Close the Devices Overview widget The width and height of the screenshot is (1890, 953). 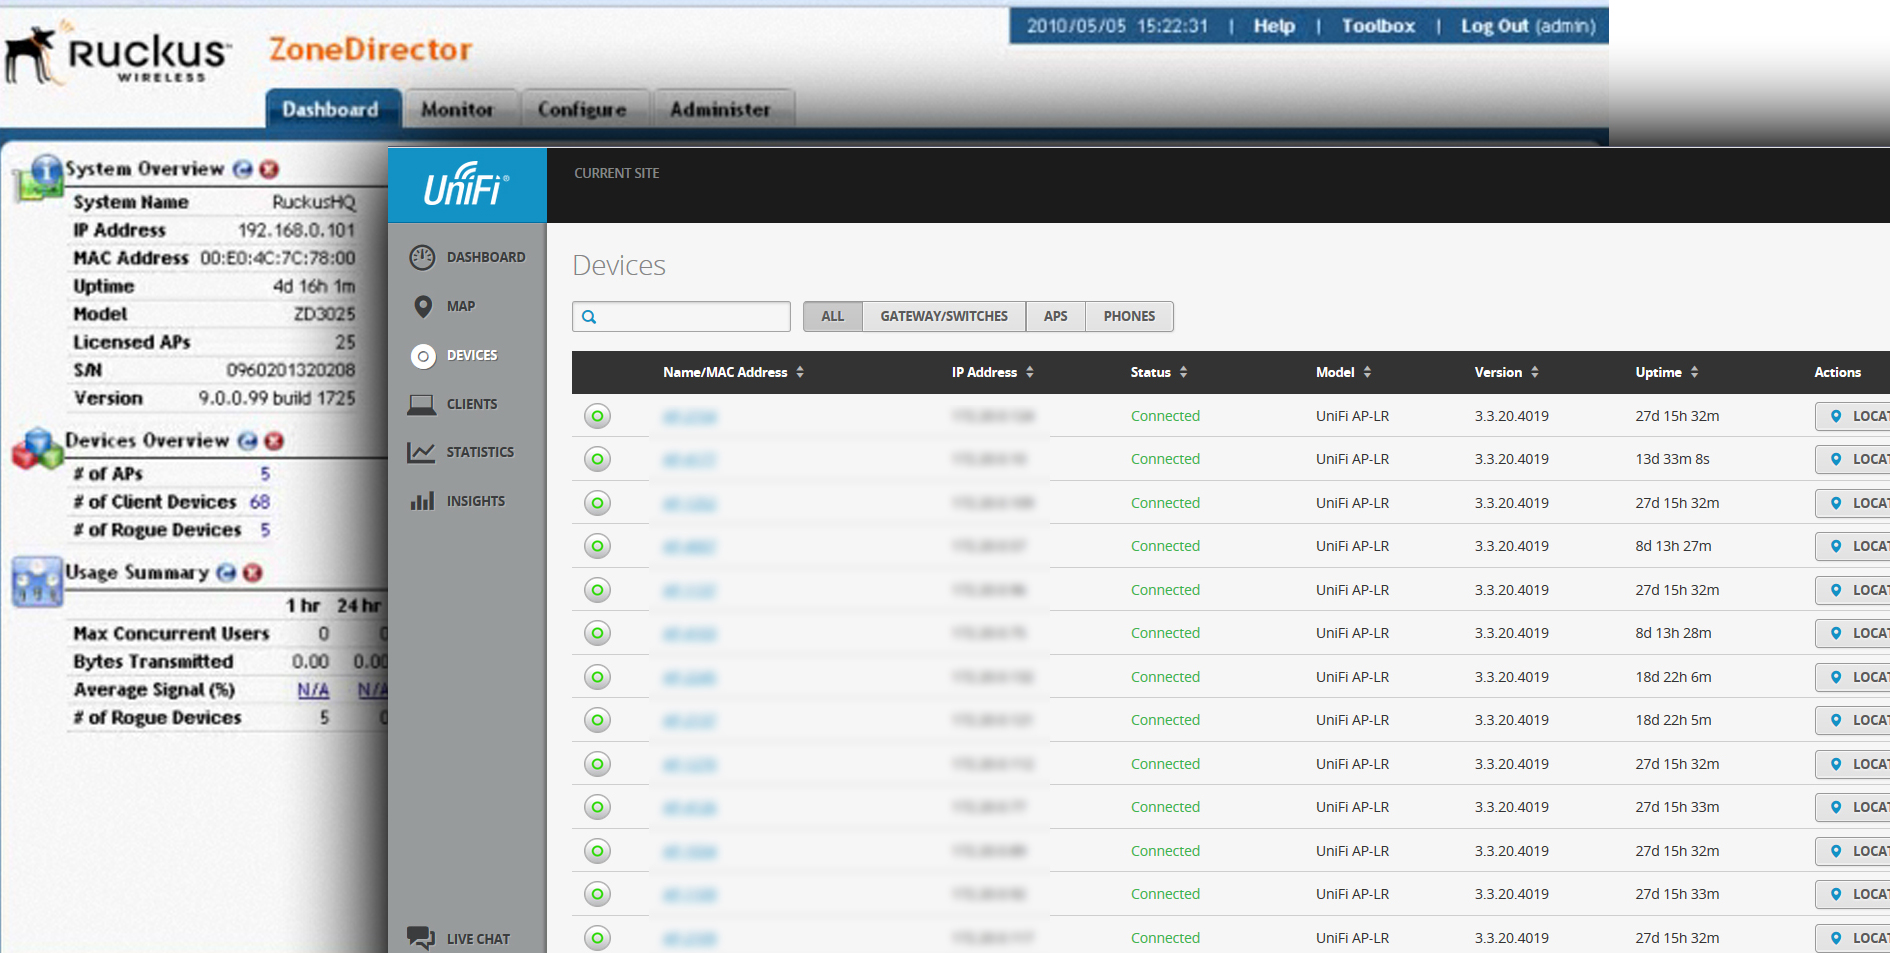point(274,441)
